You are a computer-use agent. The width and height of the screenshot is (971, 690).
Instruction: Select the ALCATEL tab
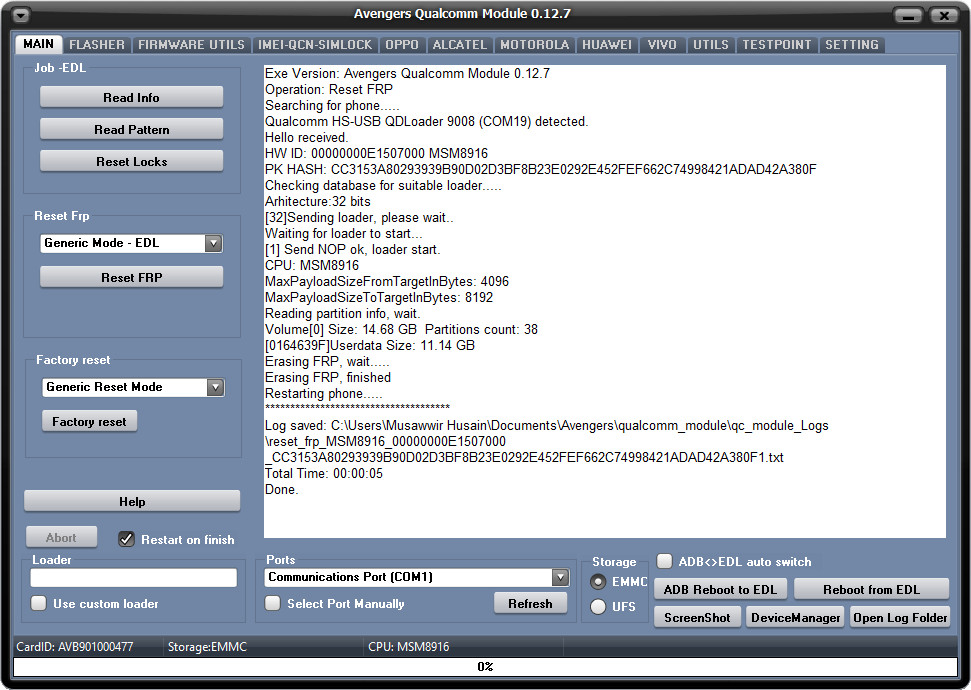pyautogui.click(x=459, y=45)
